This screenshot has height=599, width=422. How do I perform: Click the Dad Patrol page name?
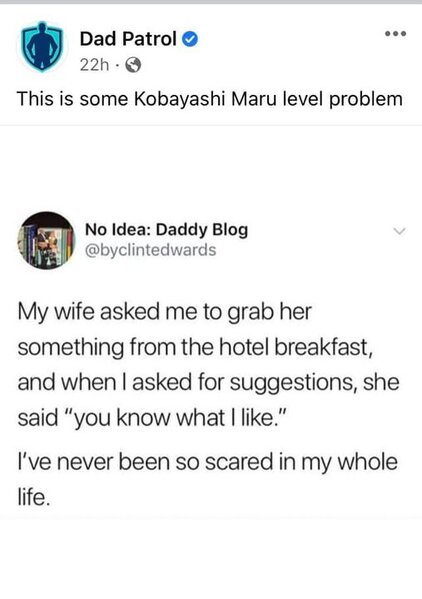[x=128, y=39]
